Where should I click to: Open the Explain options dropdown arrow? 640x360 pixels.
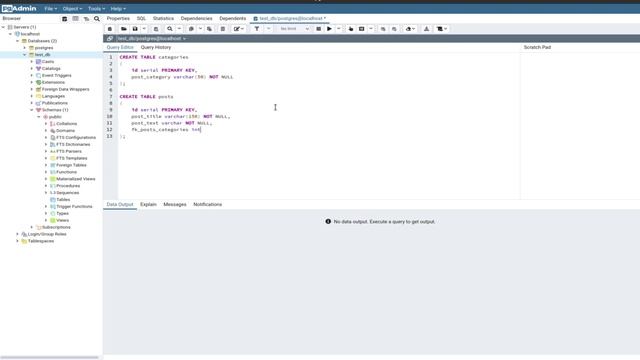[371, 29]
